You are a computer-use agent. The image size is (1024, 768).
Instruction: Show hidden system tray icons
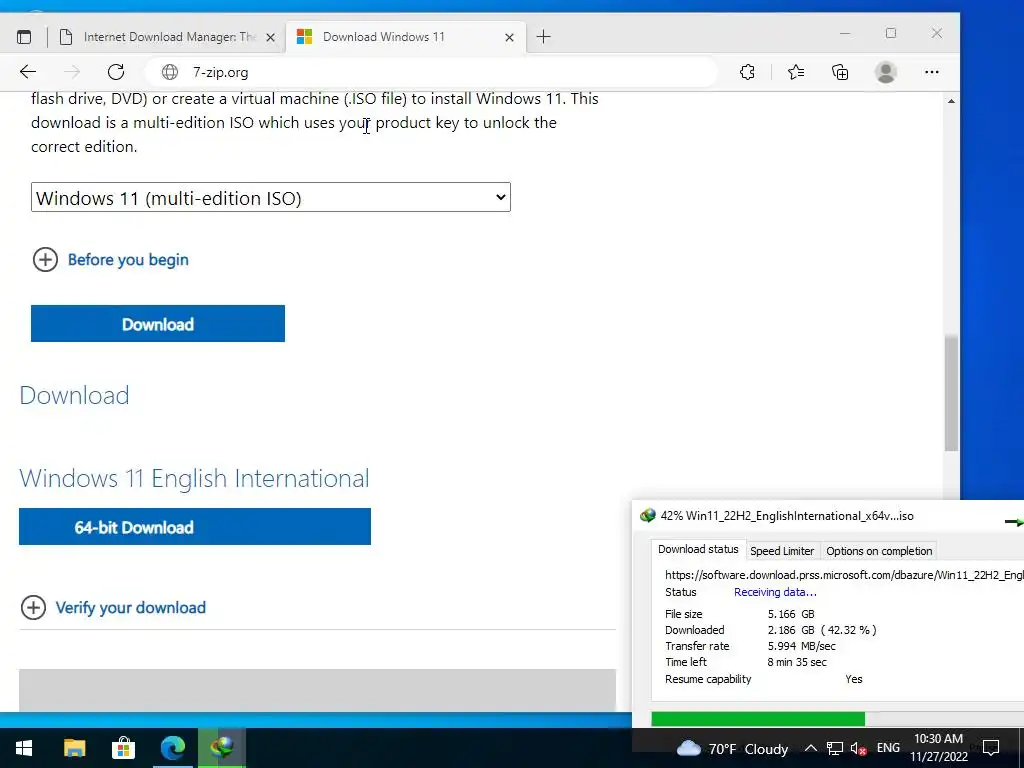810,748
